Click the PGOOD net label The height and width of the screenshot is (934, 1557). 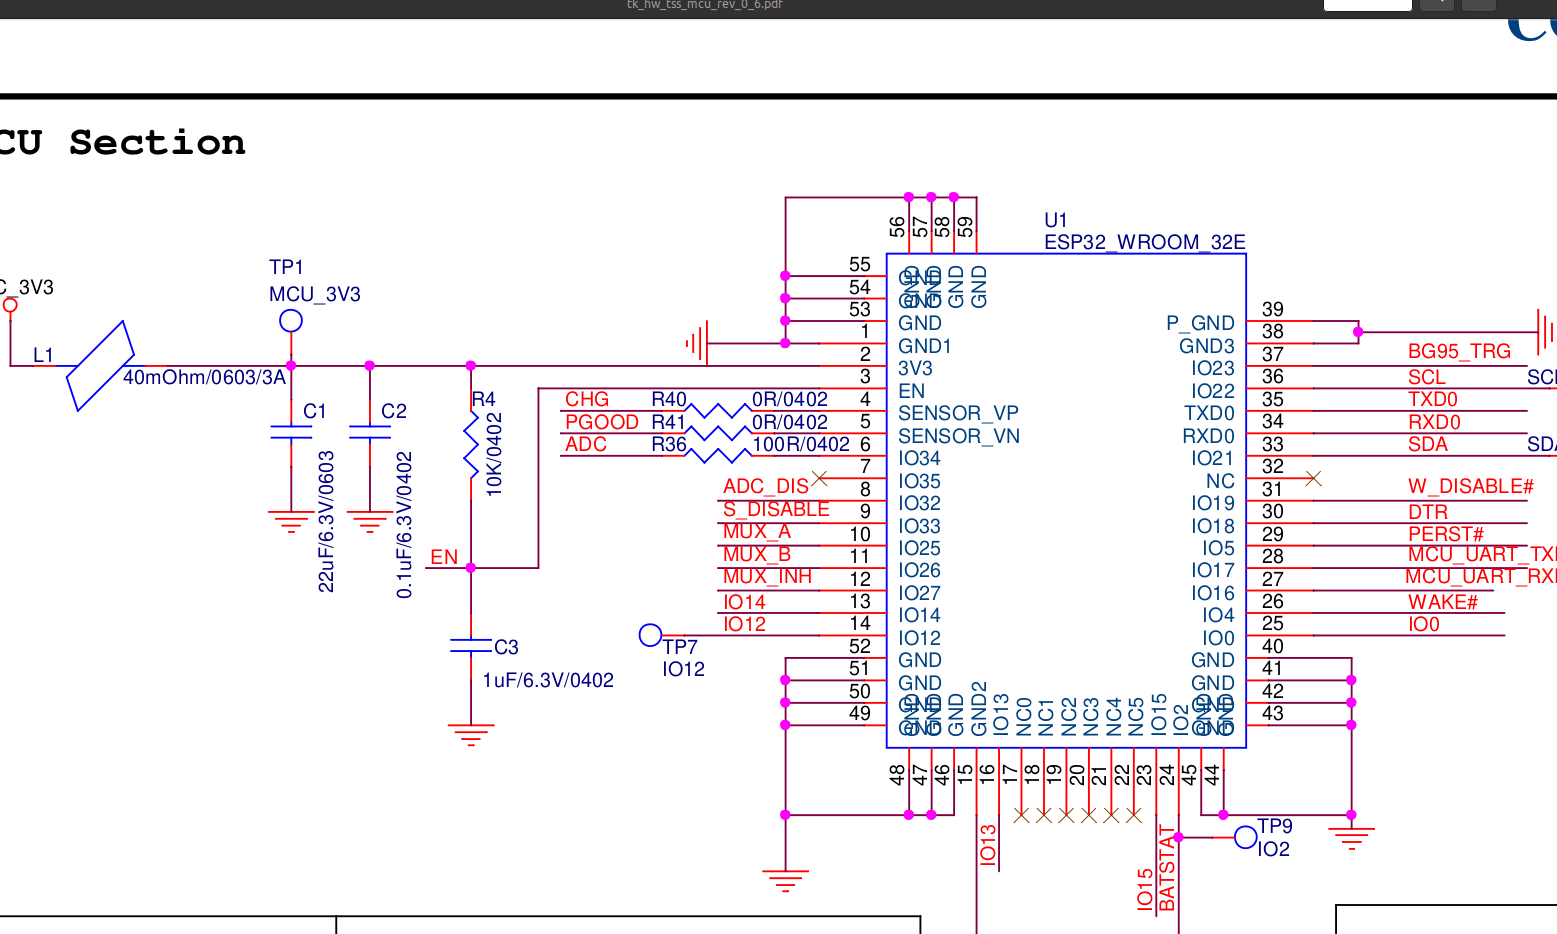(x=602, y=422)
